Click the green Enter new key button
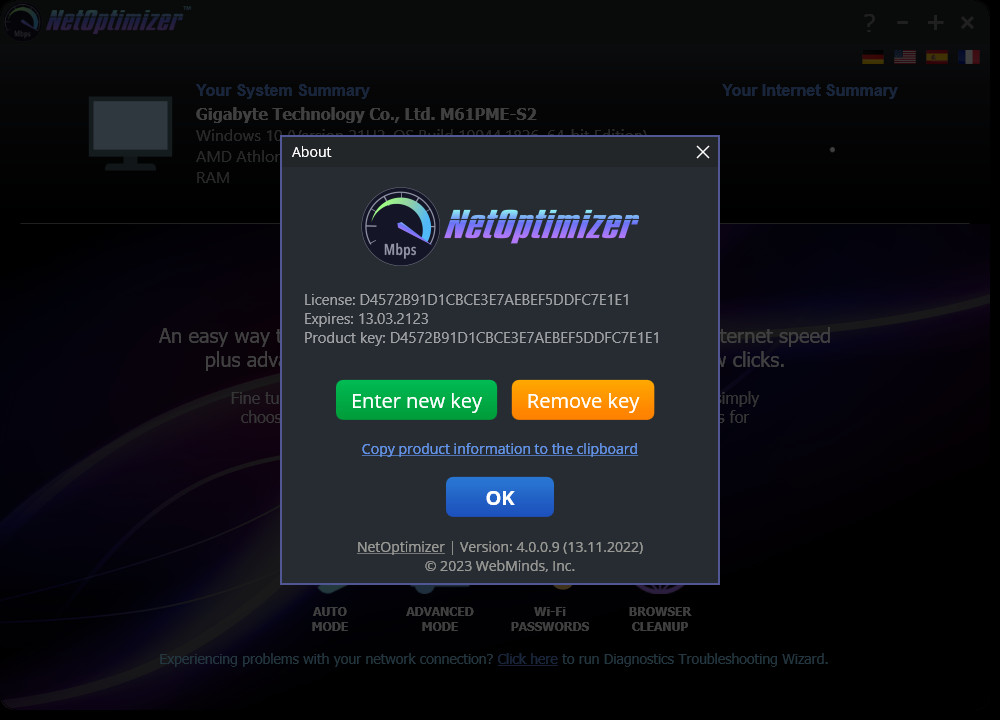The width and height of the screenshot is (1000, 720). point(416,400)
